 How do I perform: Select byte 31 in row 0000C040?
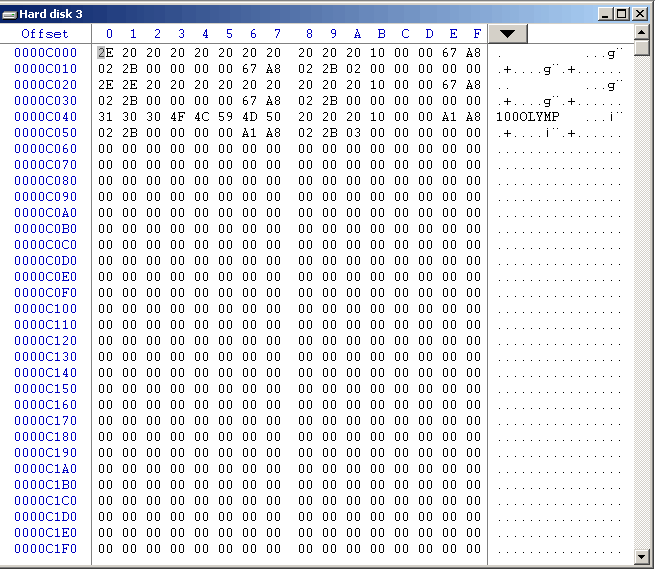pos(105,117)
